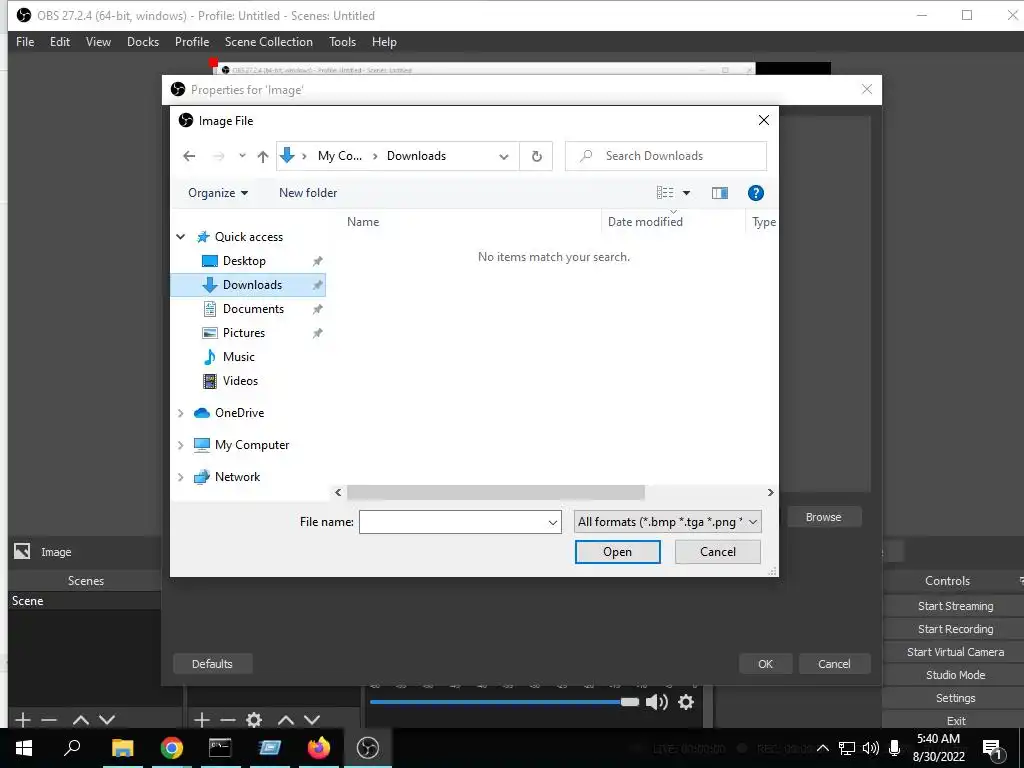Click Start Streaming in OBS Controls

955,606
